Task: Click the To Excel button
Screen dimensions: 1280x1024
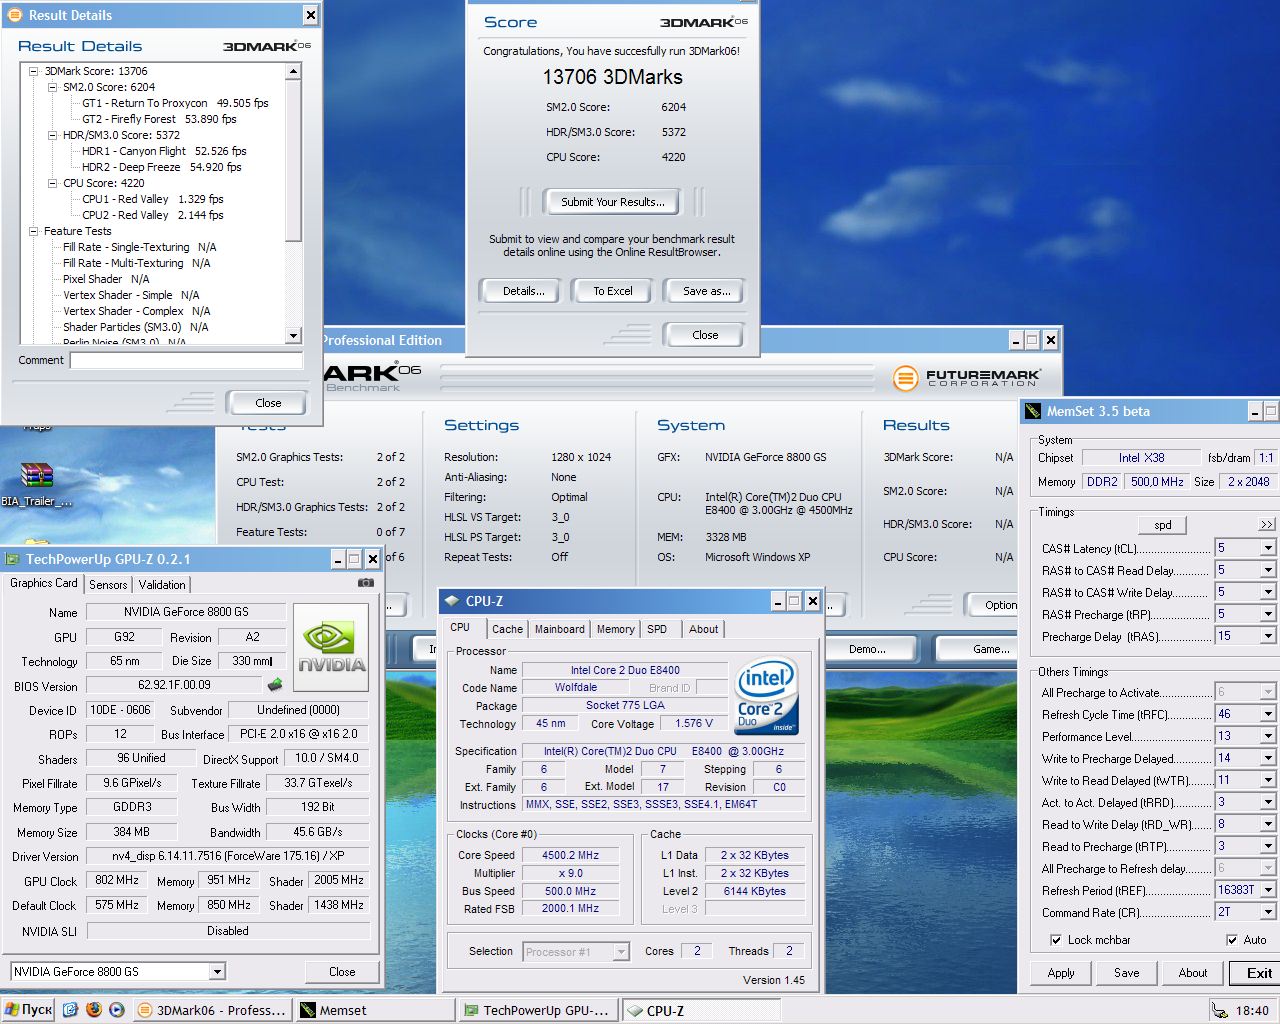Action: pos(613,291)
